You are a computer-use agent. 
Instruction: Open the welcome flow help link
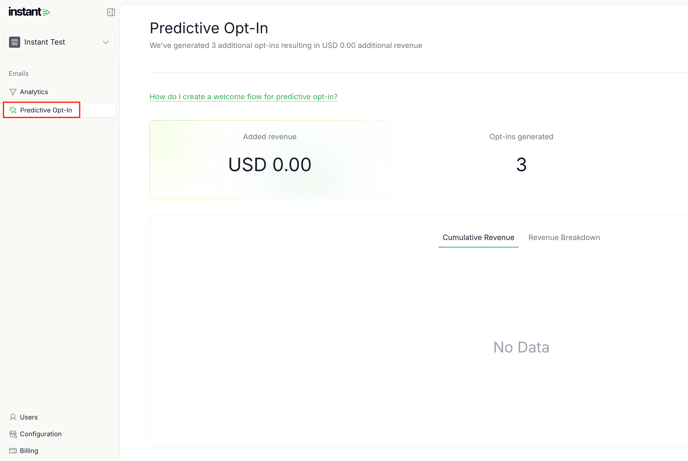[243, 97]
